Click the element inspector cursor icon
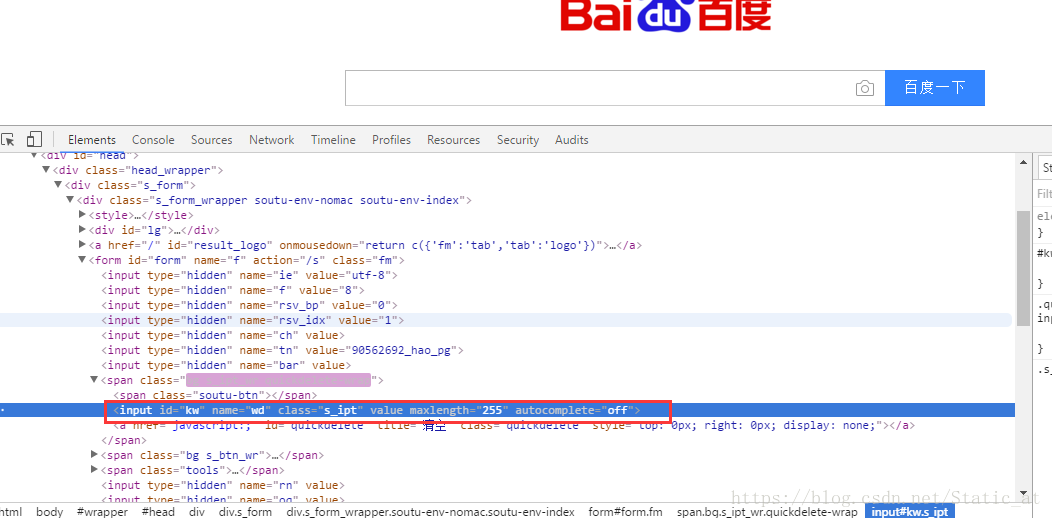 7,140
